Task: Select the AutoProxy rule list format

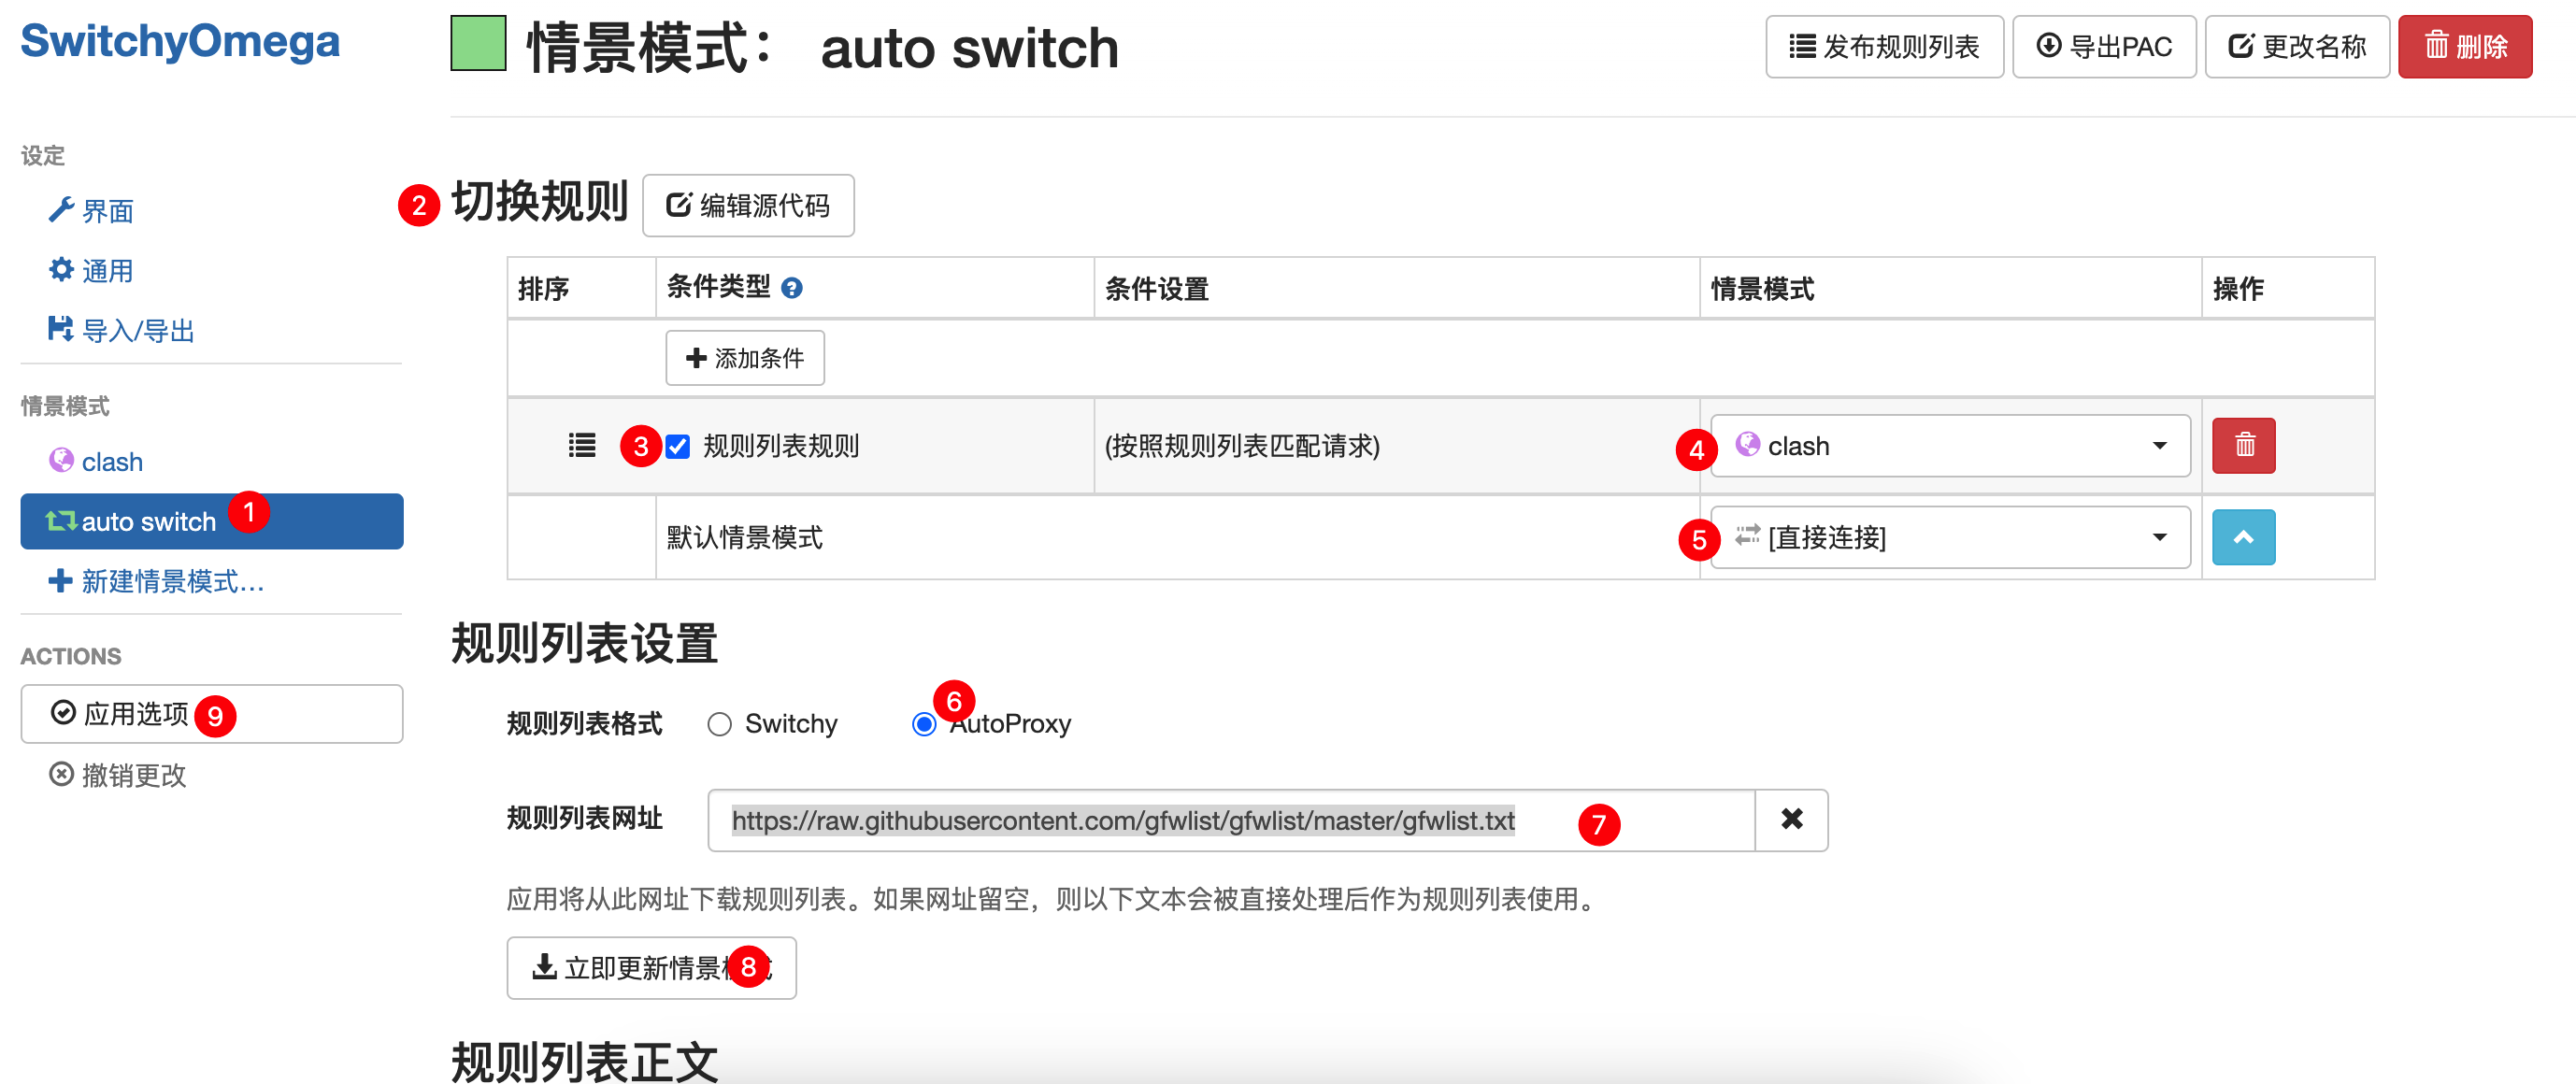Action: (x=924, y=724)
